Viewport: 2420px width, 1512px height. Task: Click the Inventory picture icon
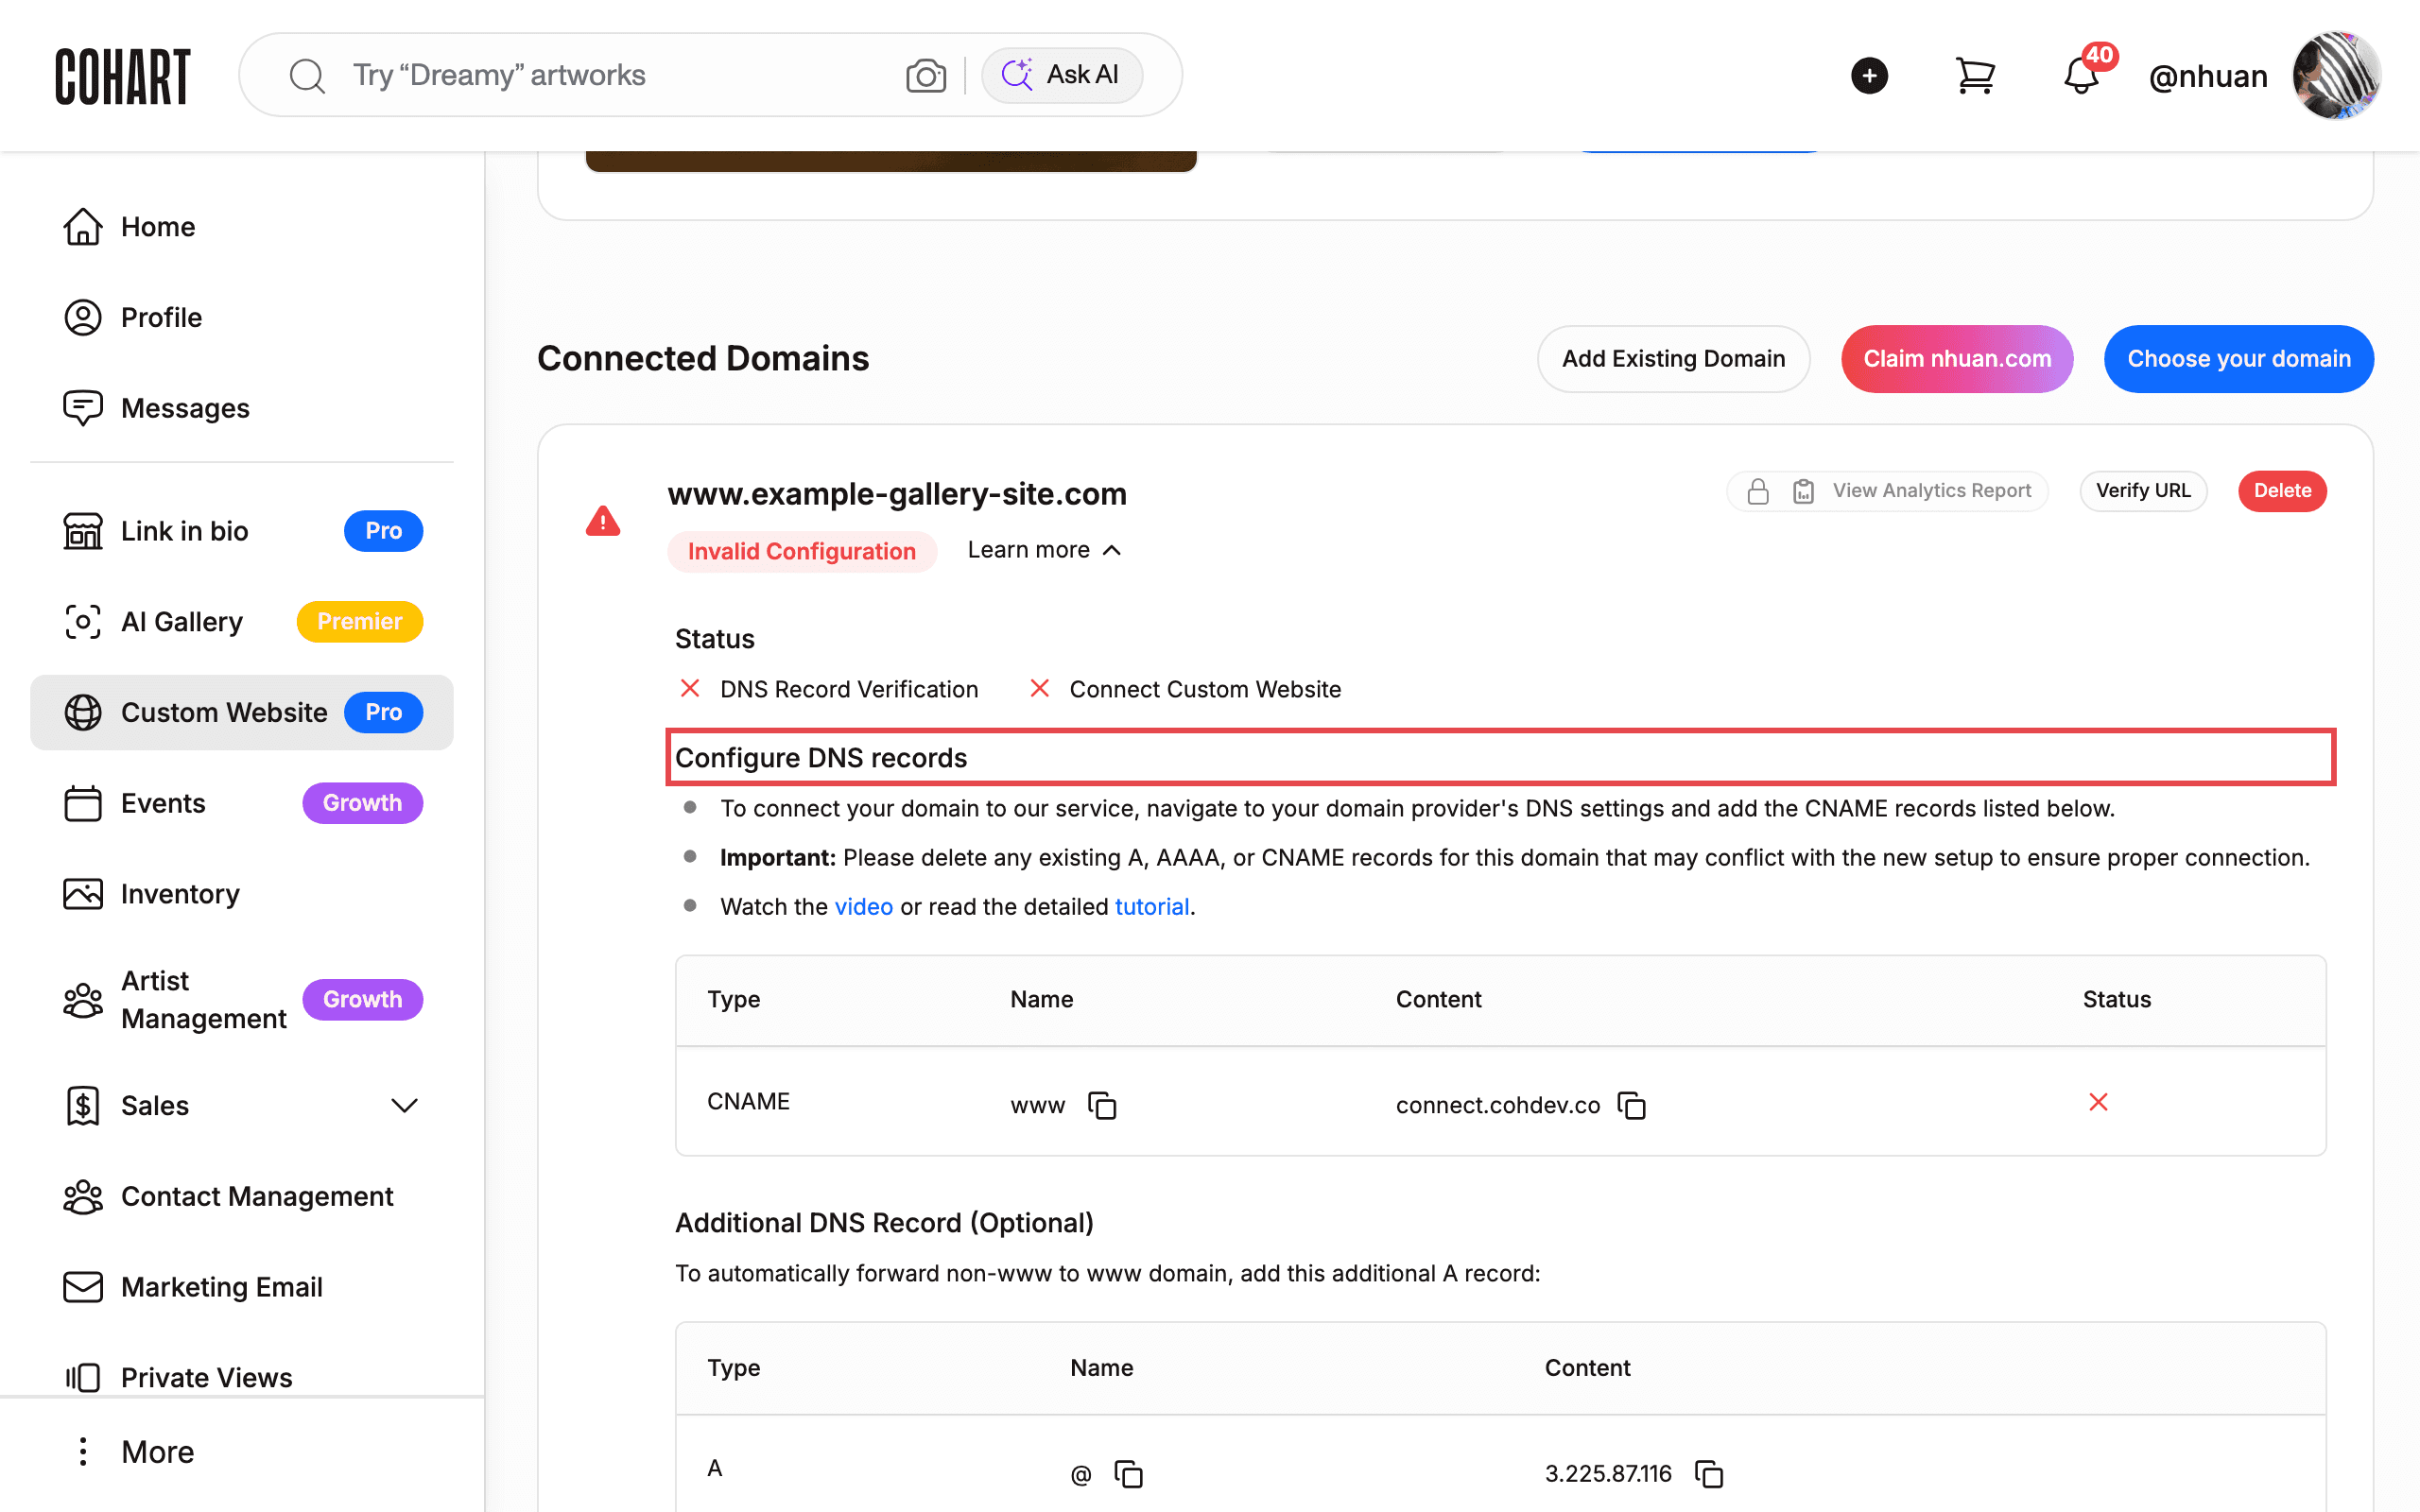[x=83, y=894]
